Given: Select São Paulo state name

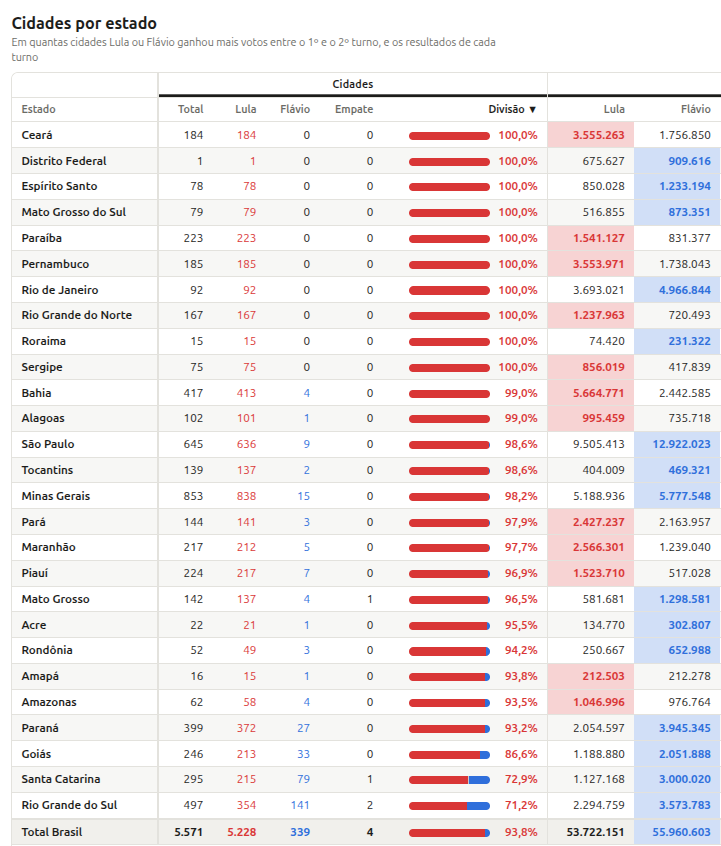Looking at the screenshot, I should 48,444.
